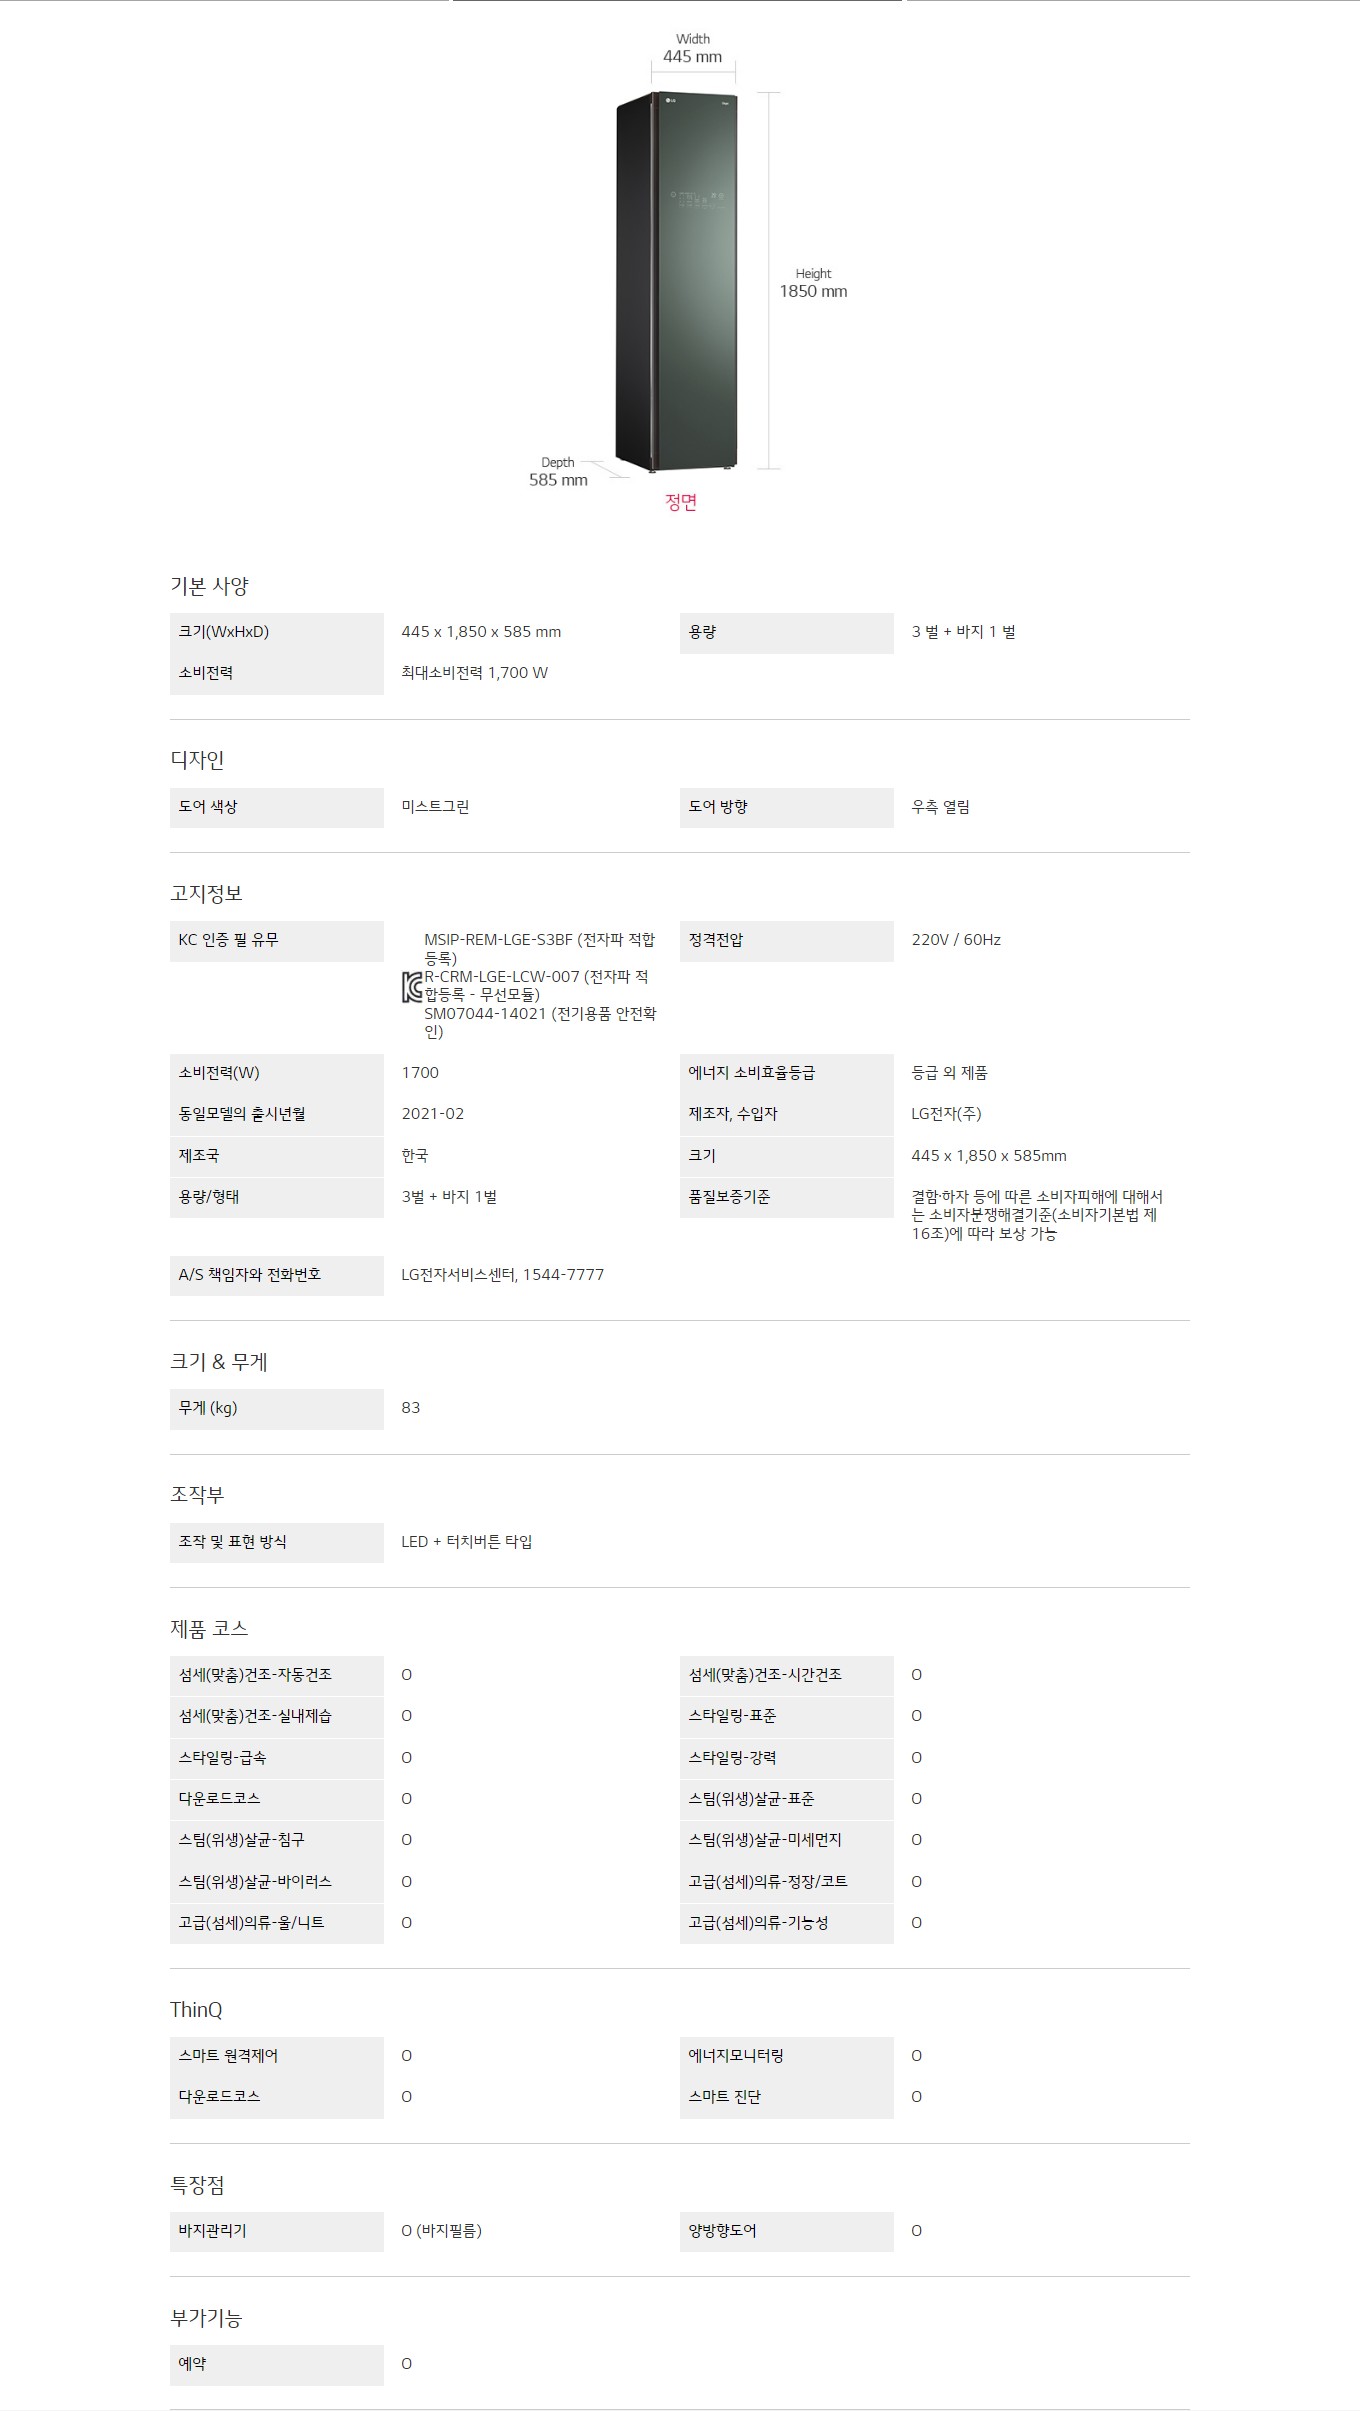Select the red 정면 view label
The image size is (1360, 2411).
point(681,502)
